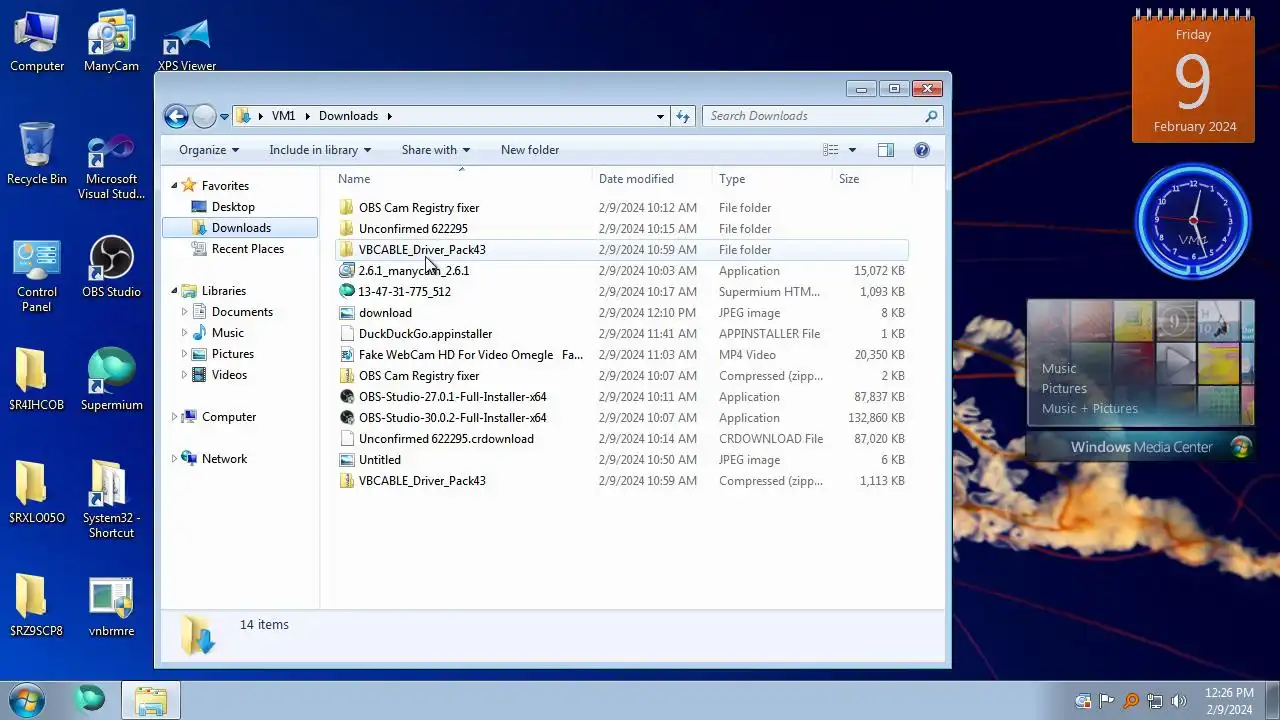Open Microsoft Visual Studio shortcut

point(111,167)
